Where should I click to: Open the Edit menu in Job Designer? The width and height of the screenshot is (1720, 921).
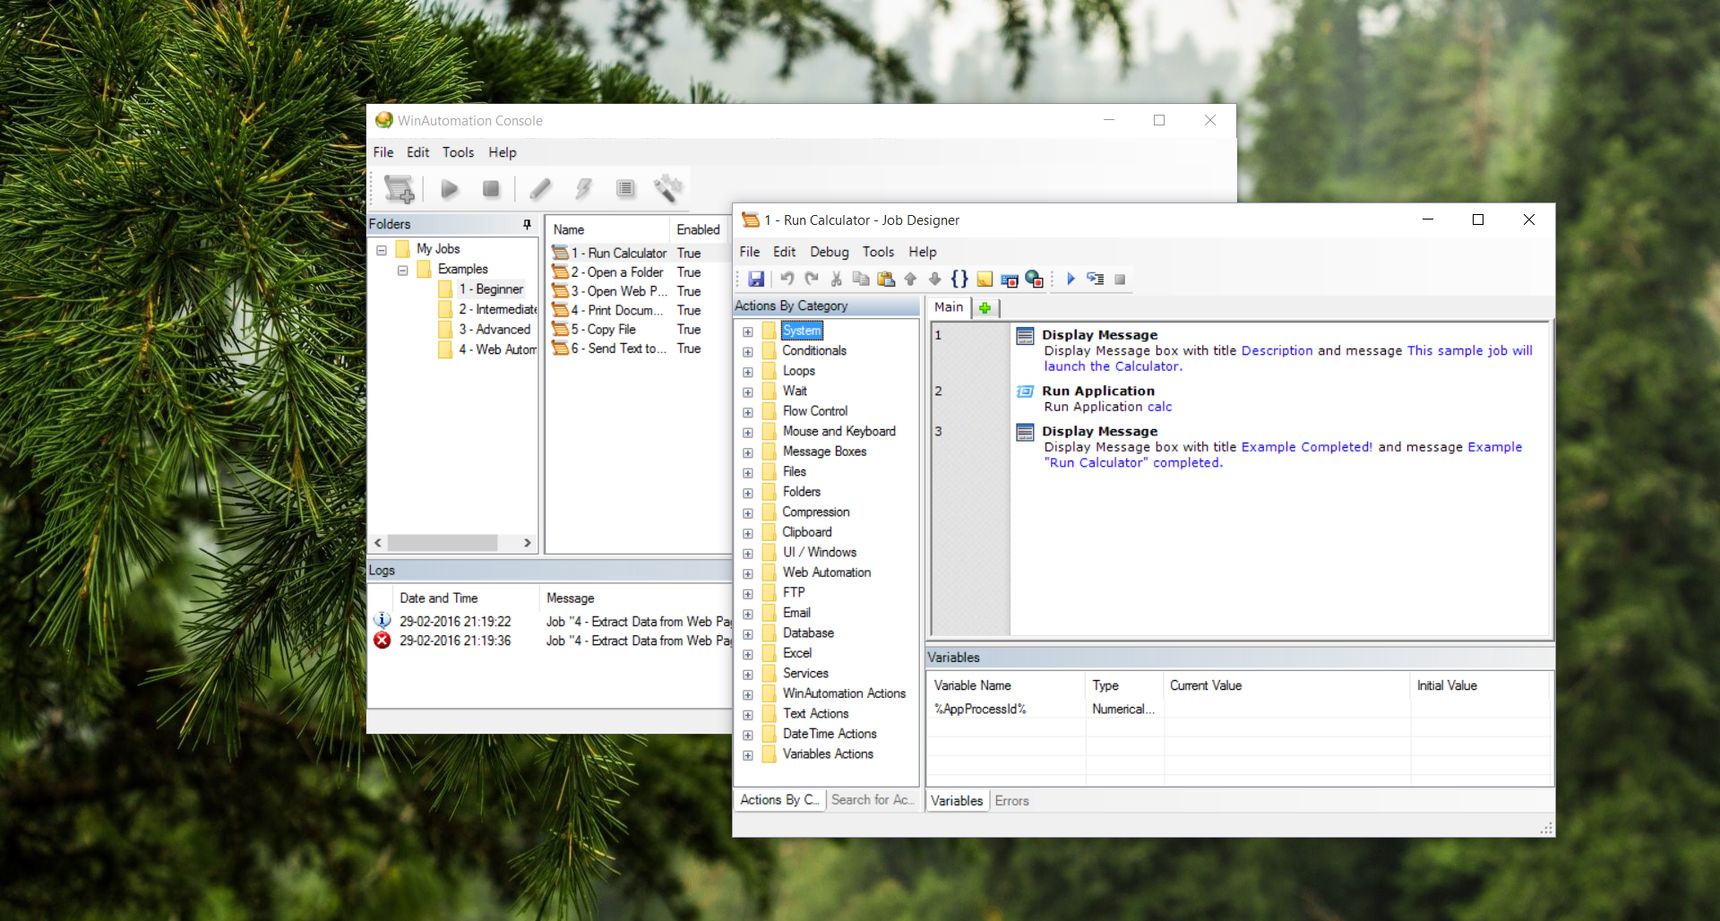[x=784, y=252]
